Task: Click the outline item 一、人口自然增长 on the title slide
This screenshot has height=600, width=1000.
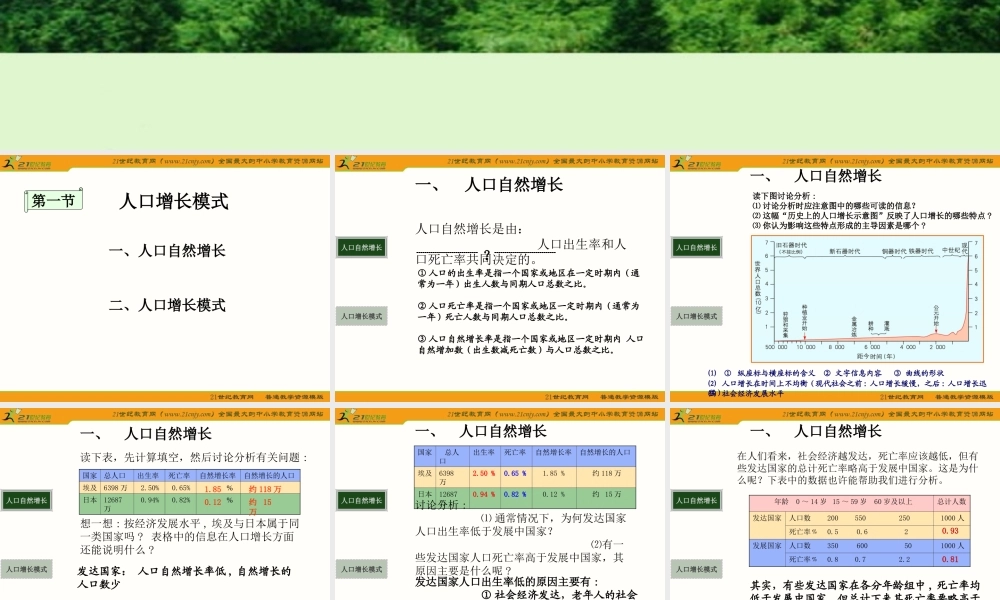Action: pyautogui.click(x=167, y=251)
